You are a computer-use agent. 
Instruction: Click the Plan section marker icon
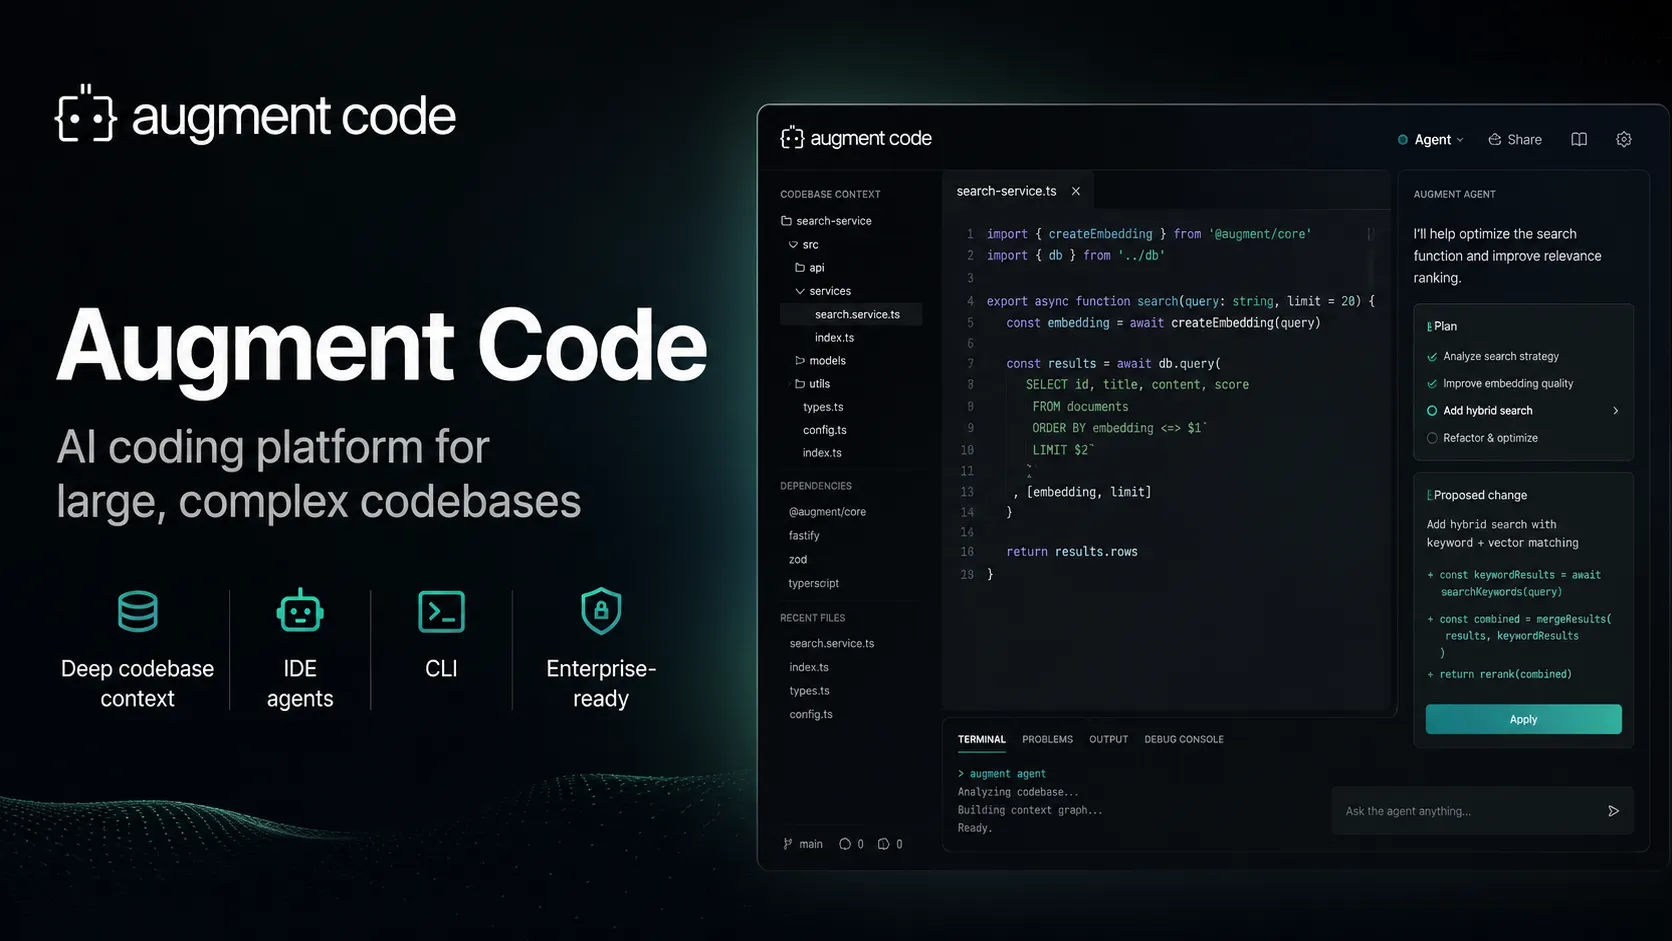click(1429, 326)
